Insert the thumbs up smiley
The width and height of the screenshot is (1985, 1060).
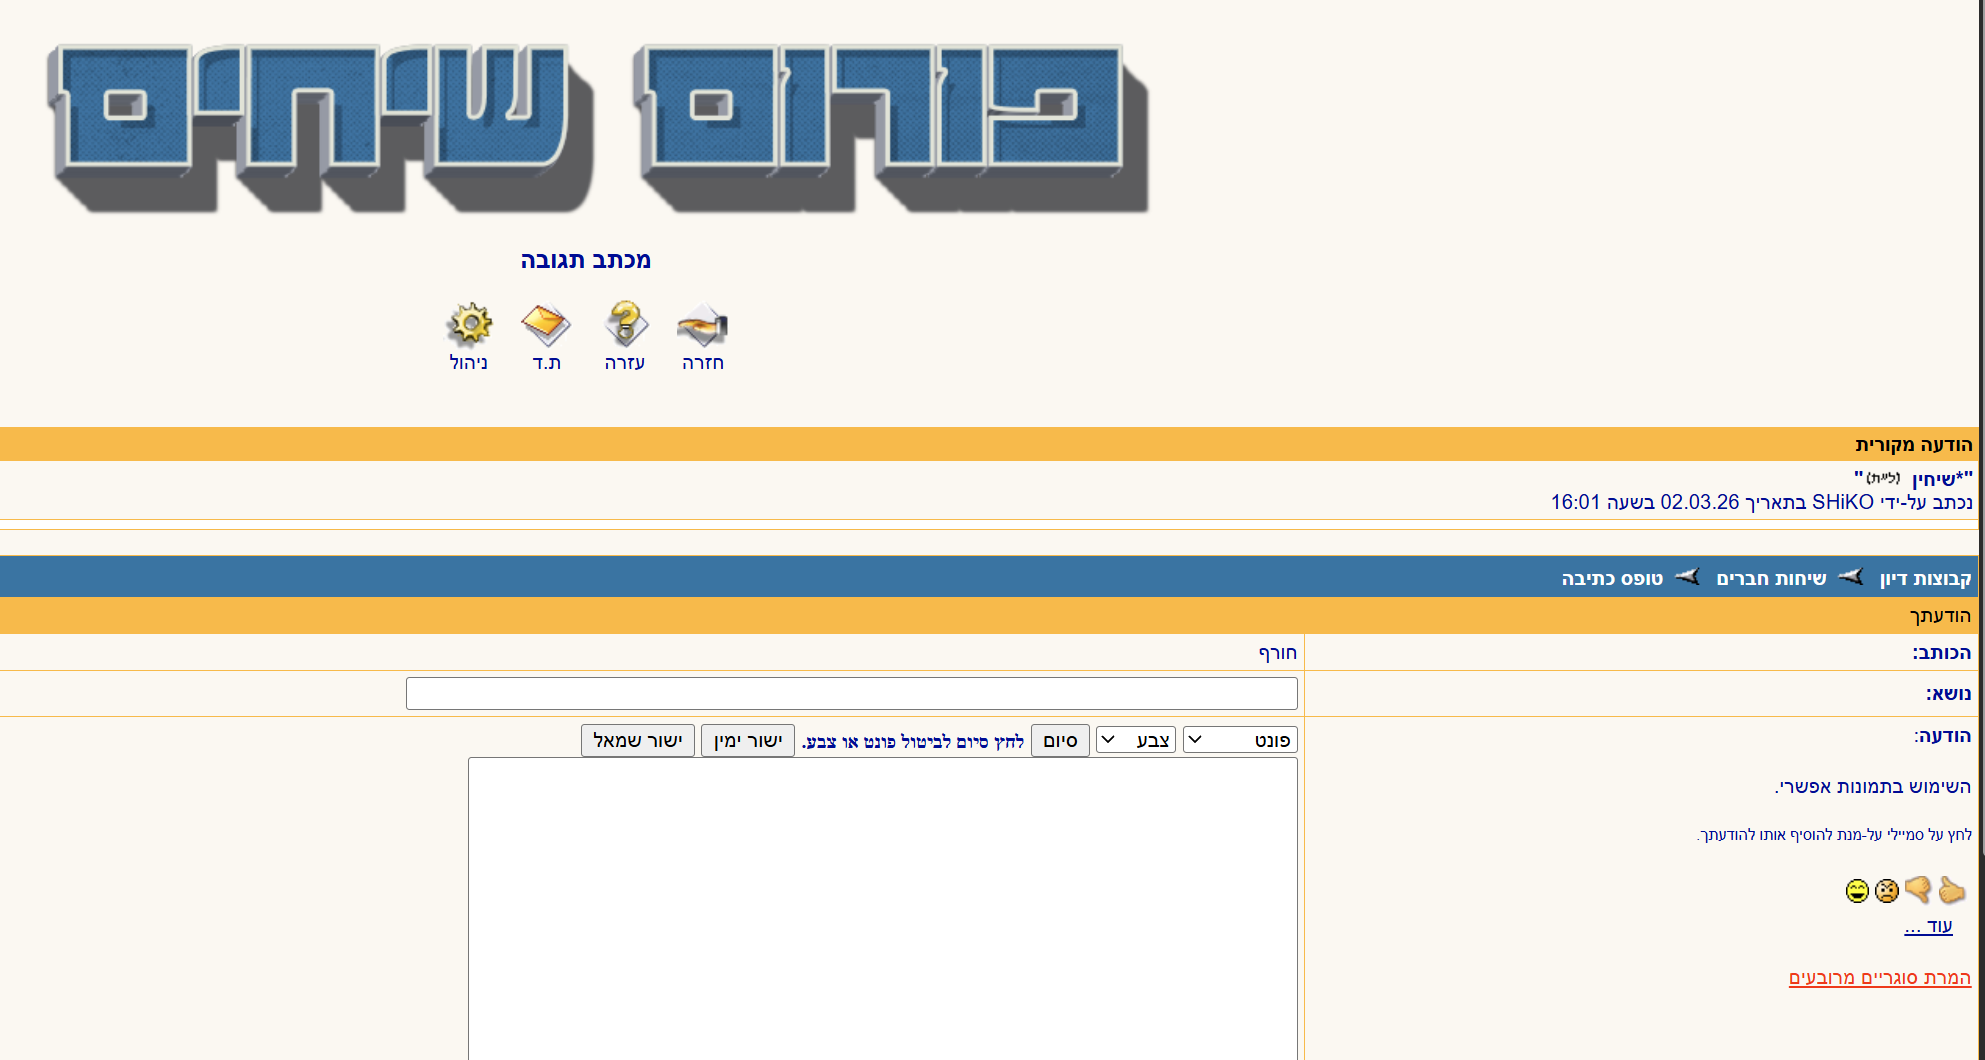[x=1951, y=890]
